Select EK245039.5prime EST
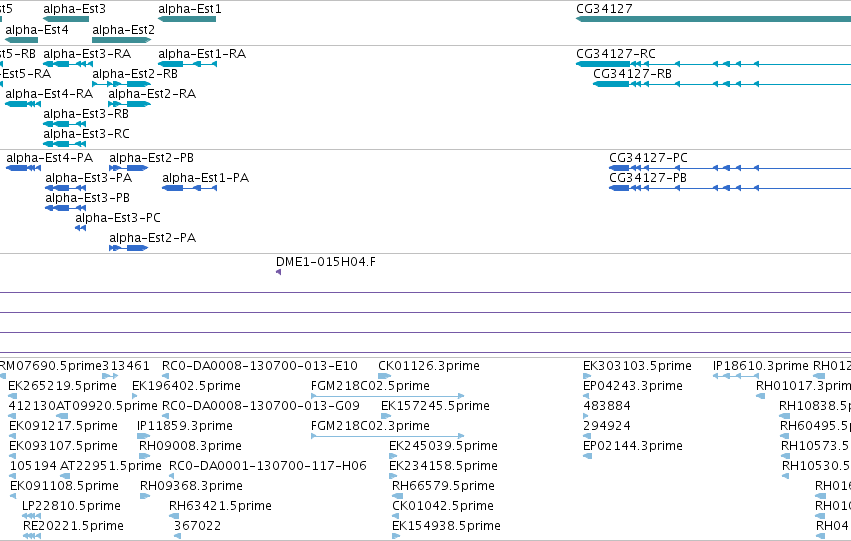 tap(393, 455)
